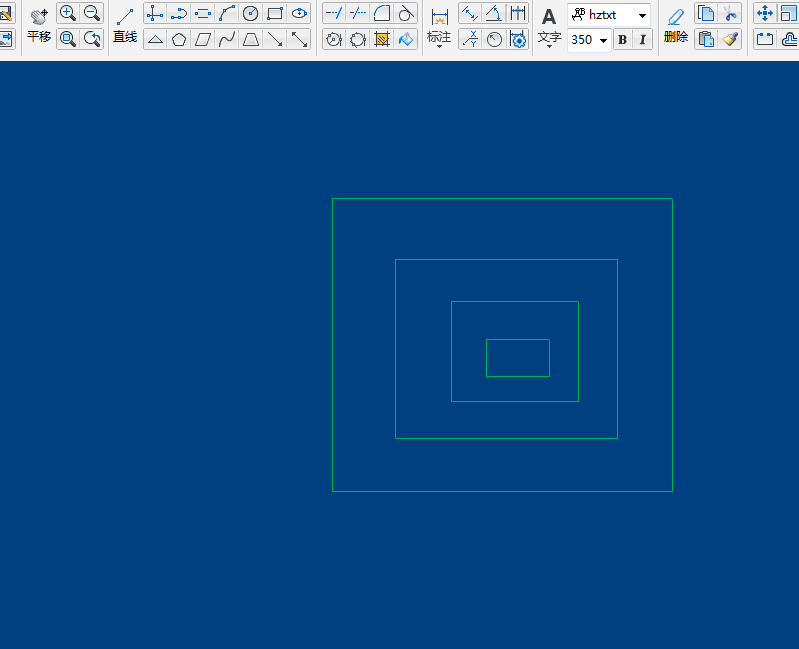Click the outermost green rectangle edge
This screenshot has height=649, width=799.
[502, 199]
